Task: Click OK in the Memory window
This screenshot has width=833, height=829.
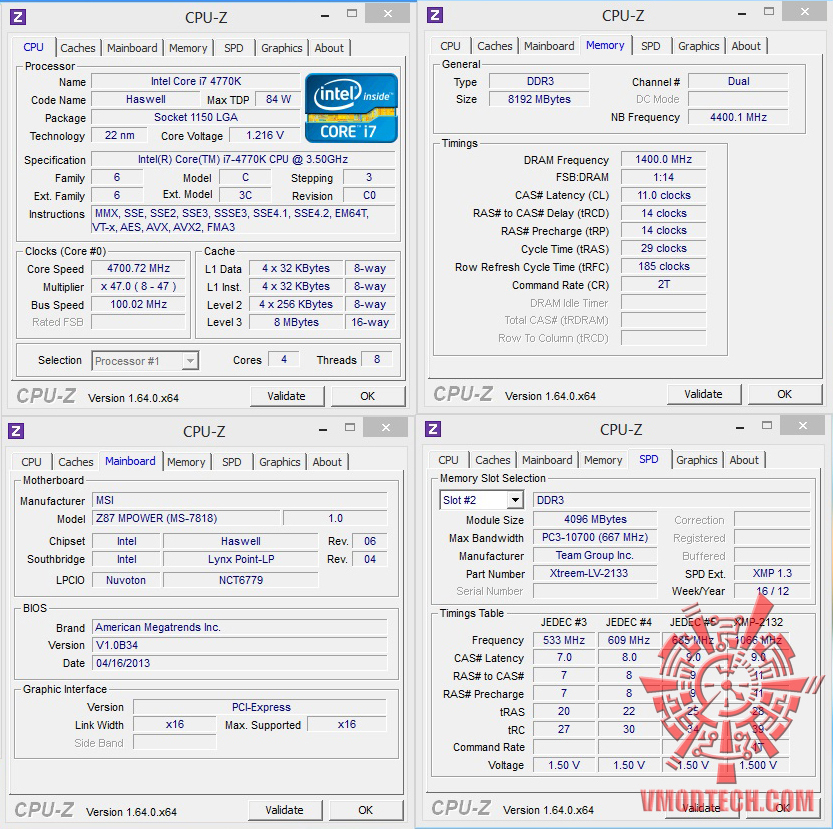Action: [785, 394]
